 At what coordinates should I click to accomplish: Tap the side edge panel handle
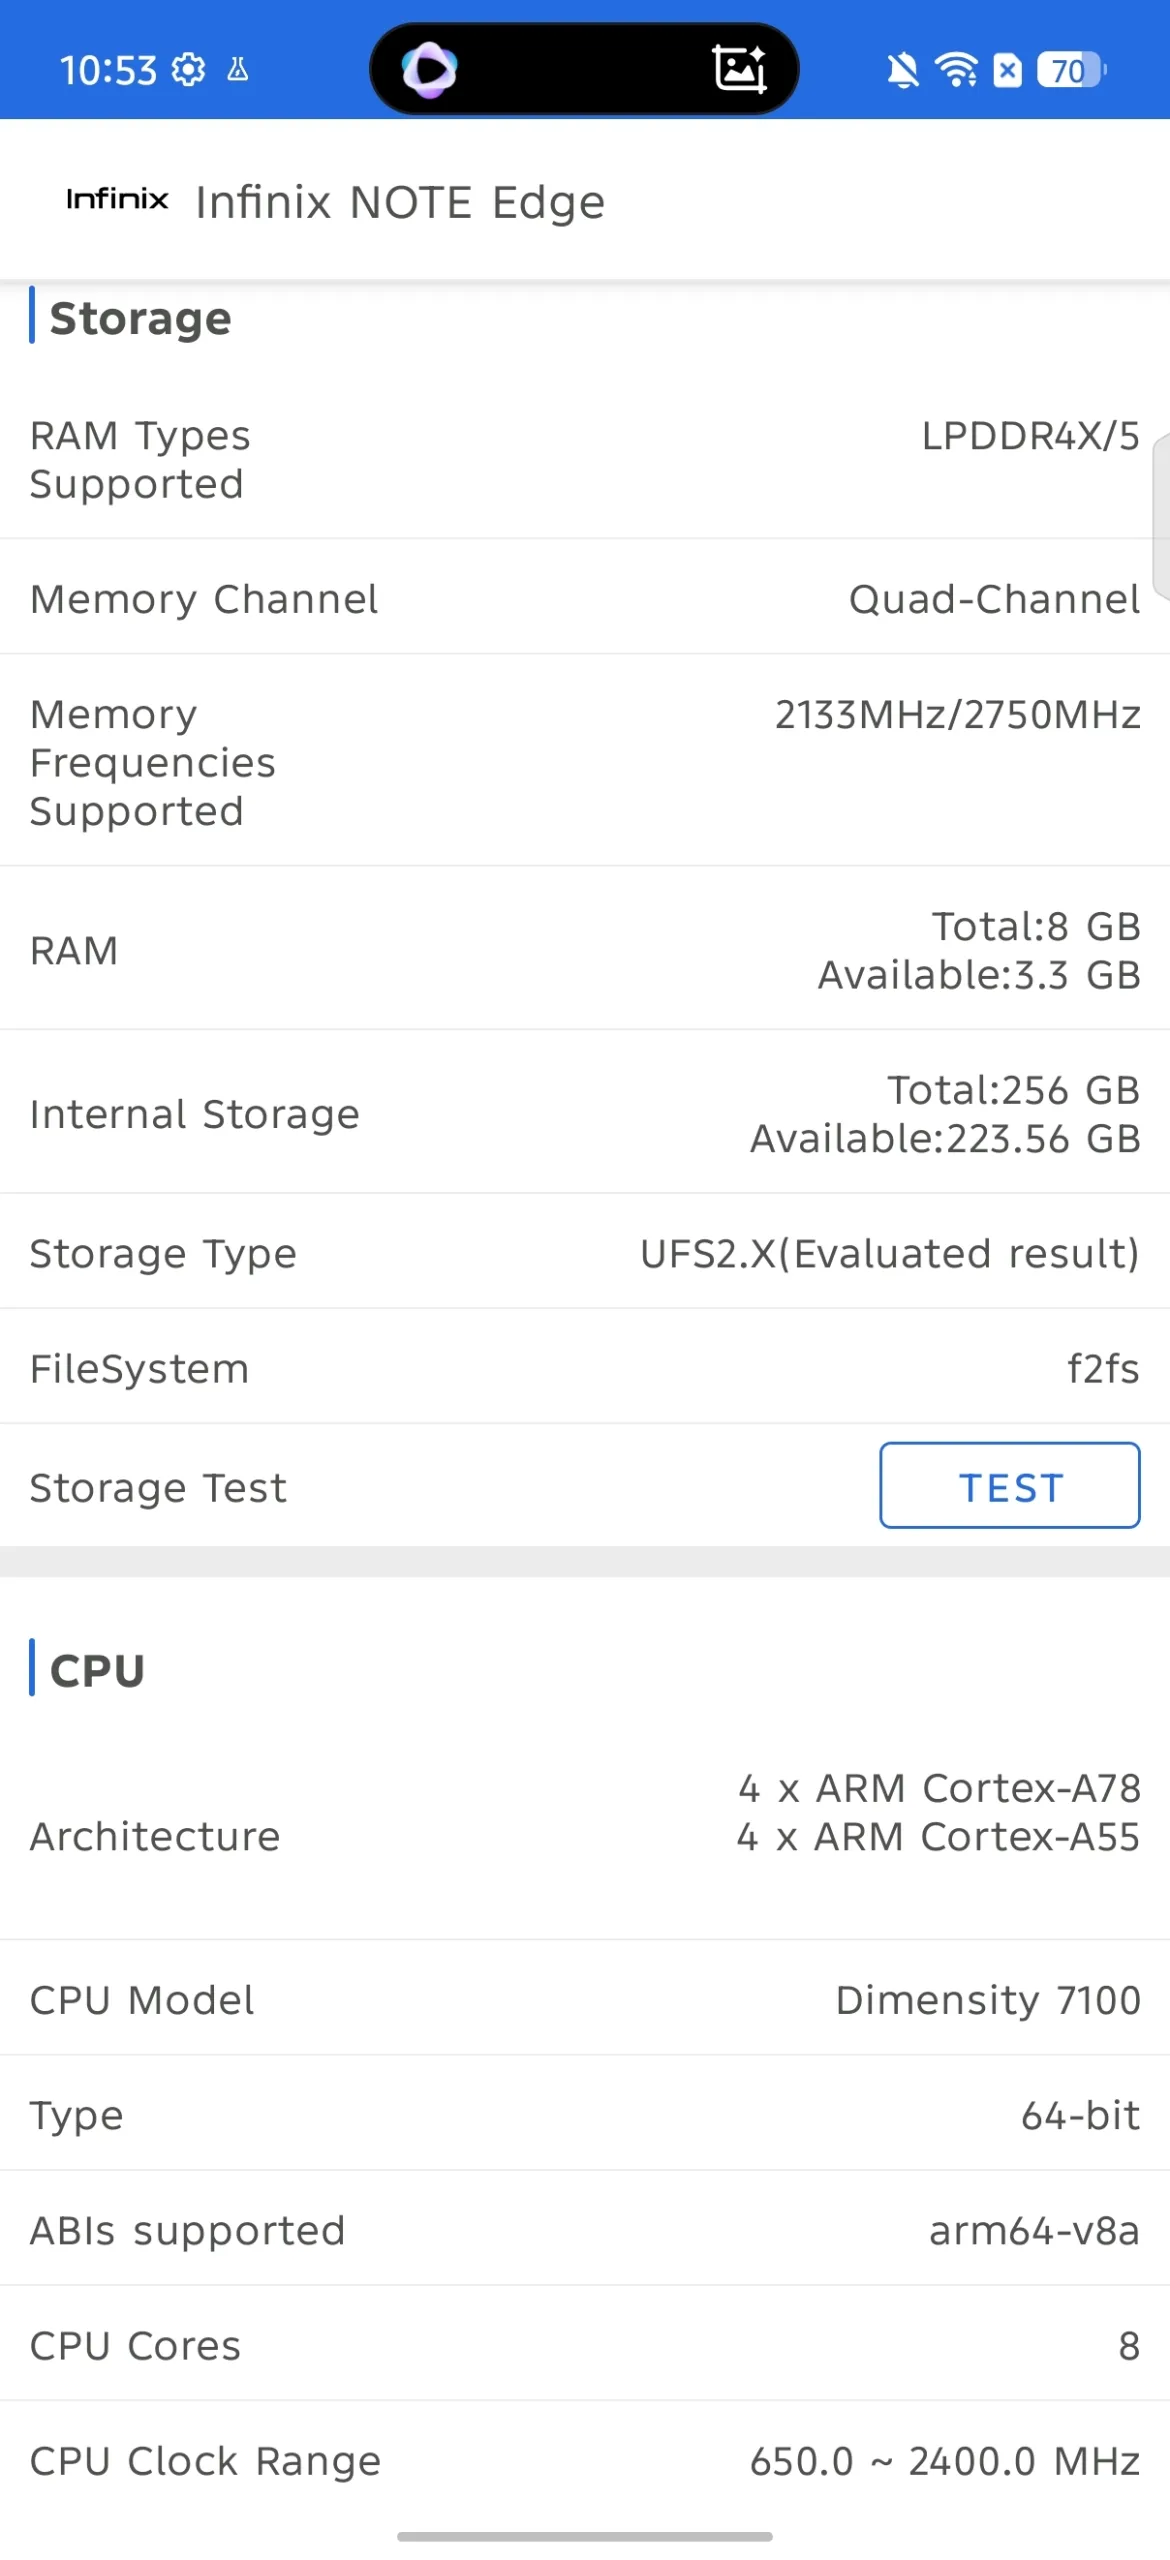click(1160, 516)
